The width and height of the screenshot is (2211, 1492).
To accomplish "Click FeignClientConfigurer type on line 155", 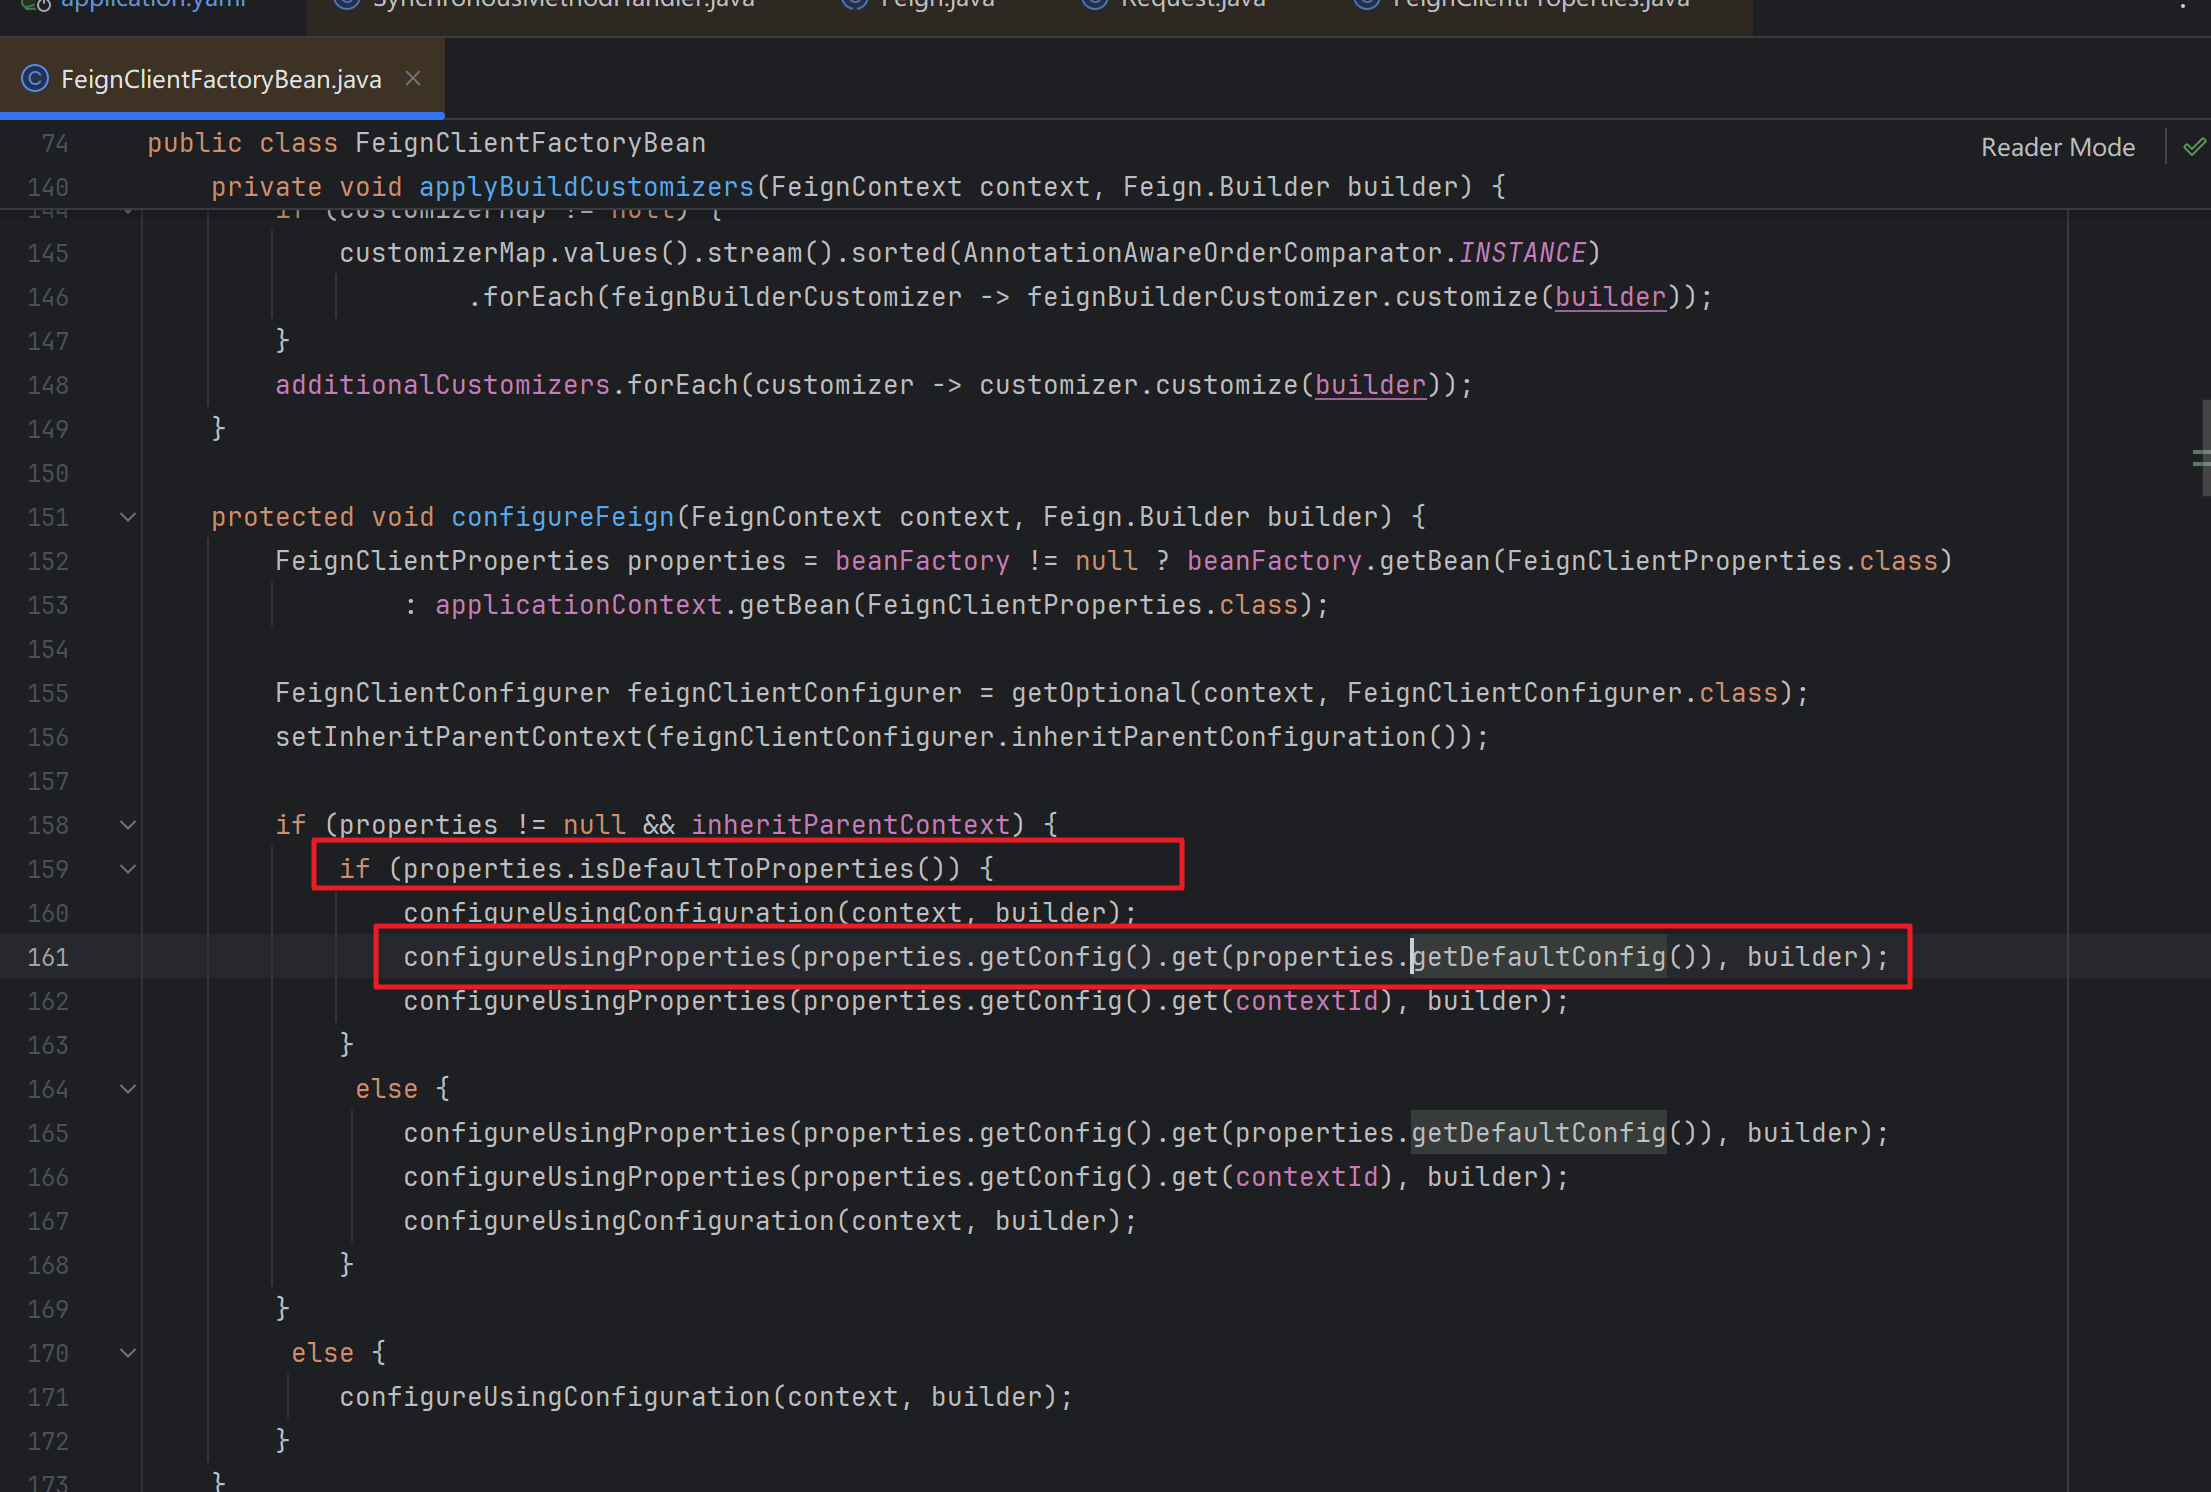I will point(443,693).
